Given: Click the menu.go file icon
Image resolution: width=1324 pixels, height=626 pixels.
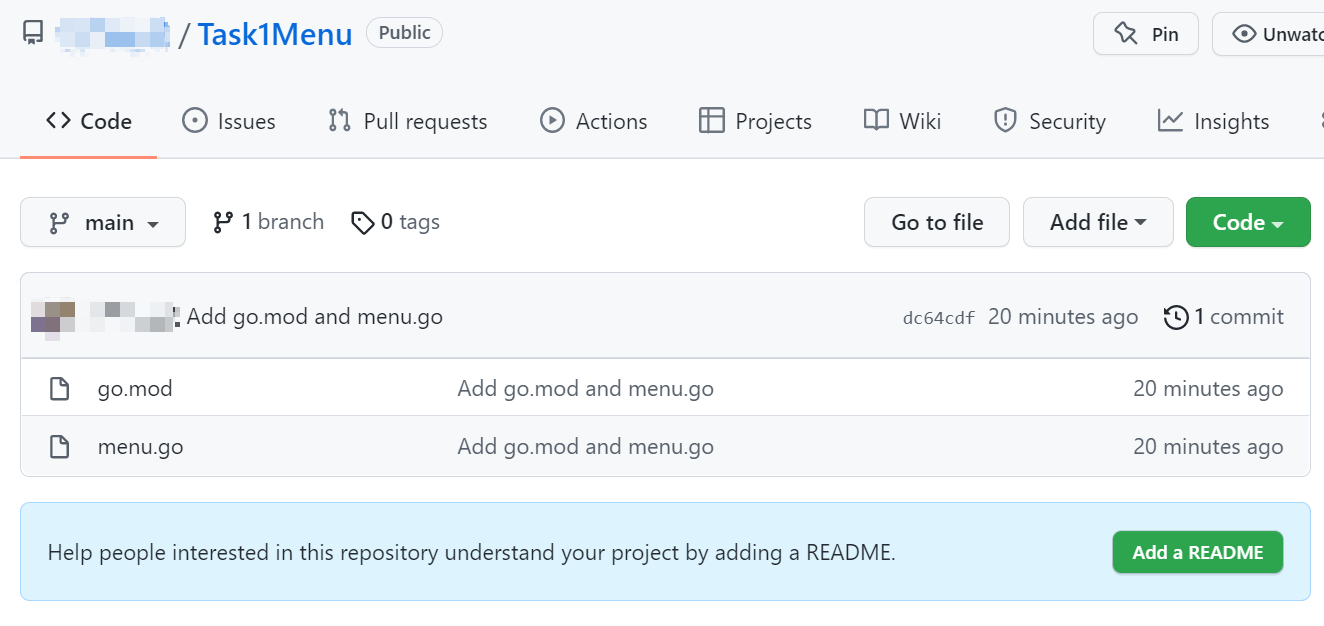Looking at the screenshot, I should tap(60, 447).
